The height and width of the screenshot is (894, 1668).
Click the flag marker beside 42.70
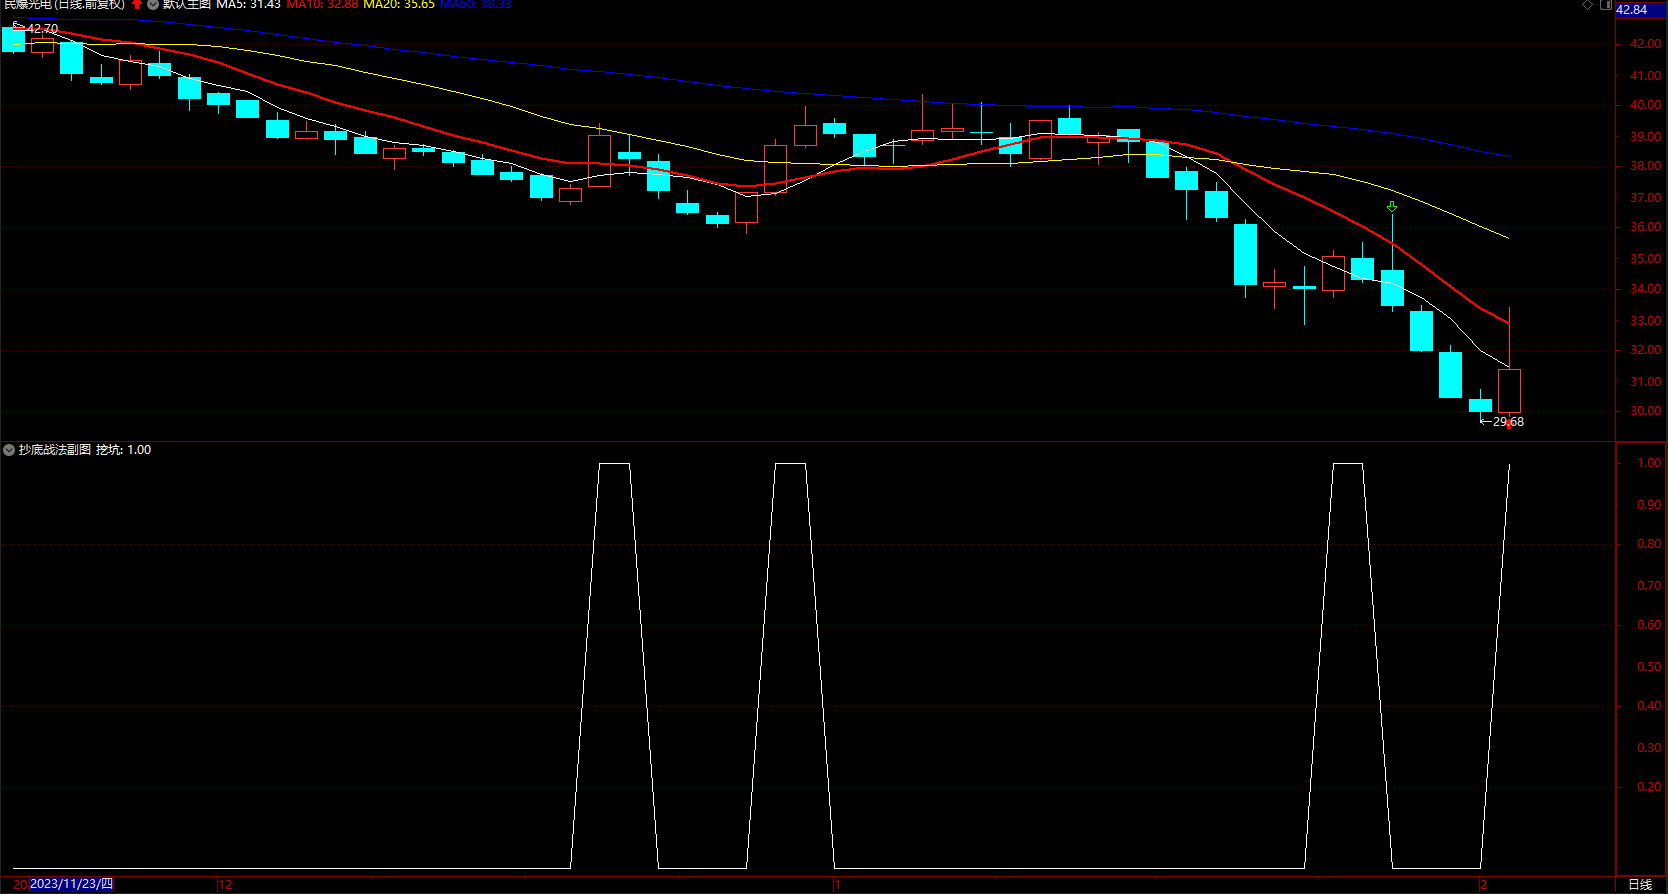(18, 26)
